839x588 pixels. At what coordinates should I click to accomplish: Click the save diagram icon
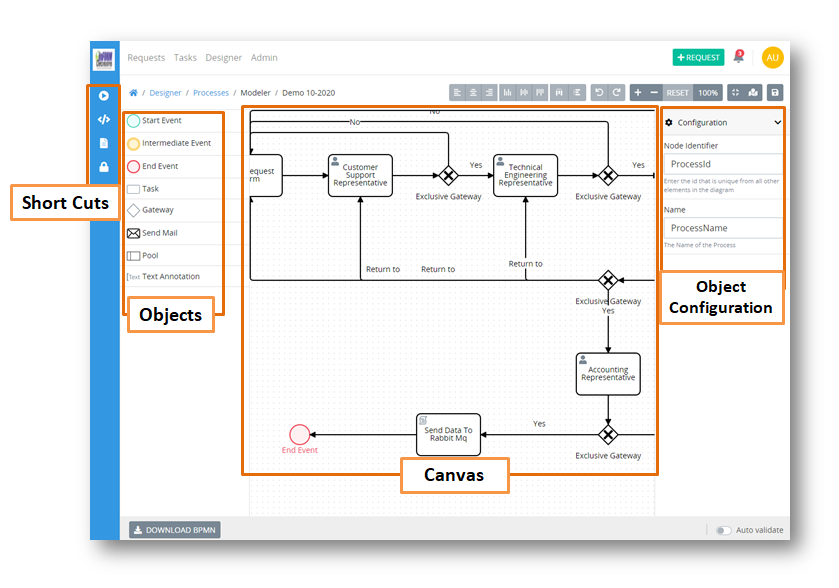pos(774,93)
